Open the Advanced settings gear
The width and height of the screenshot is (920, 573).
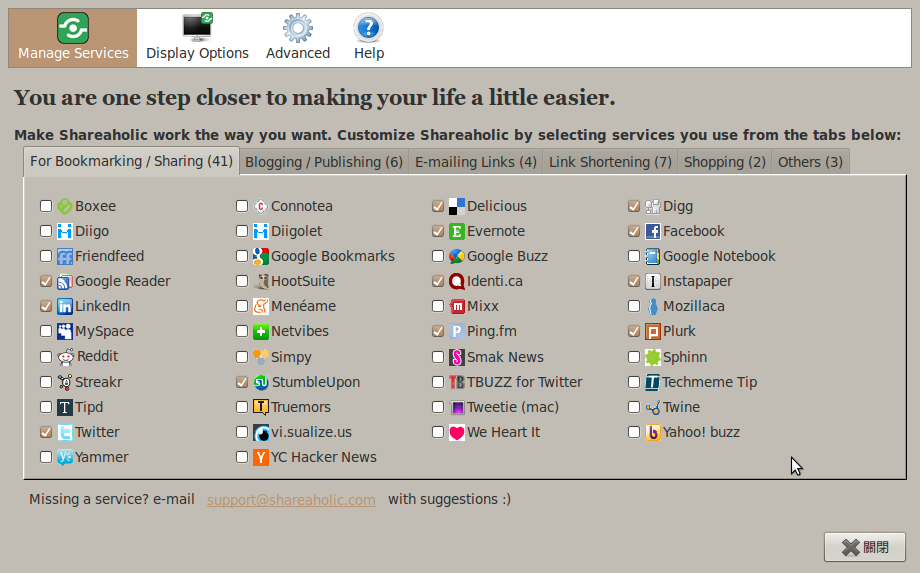pos(297,38)
